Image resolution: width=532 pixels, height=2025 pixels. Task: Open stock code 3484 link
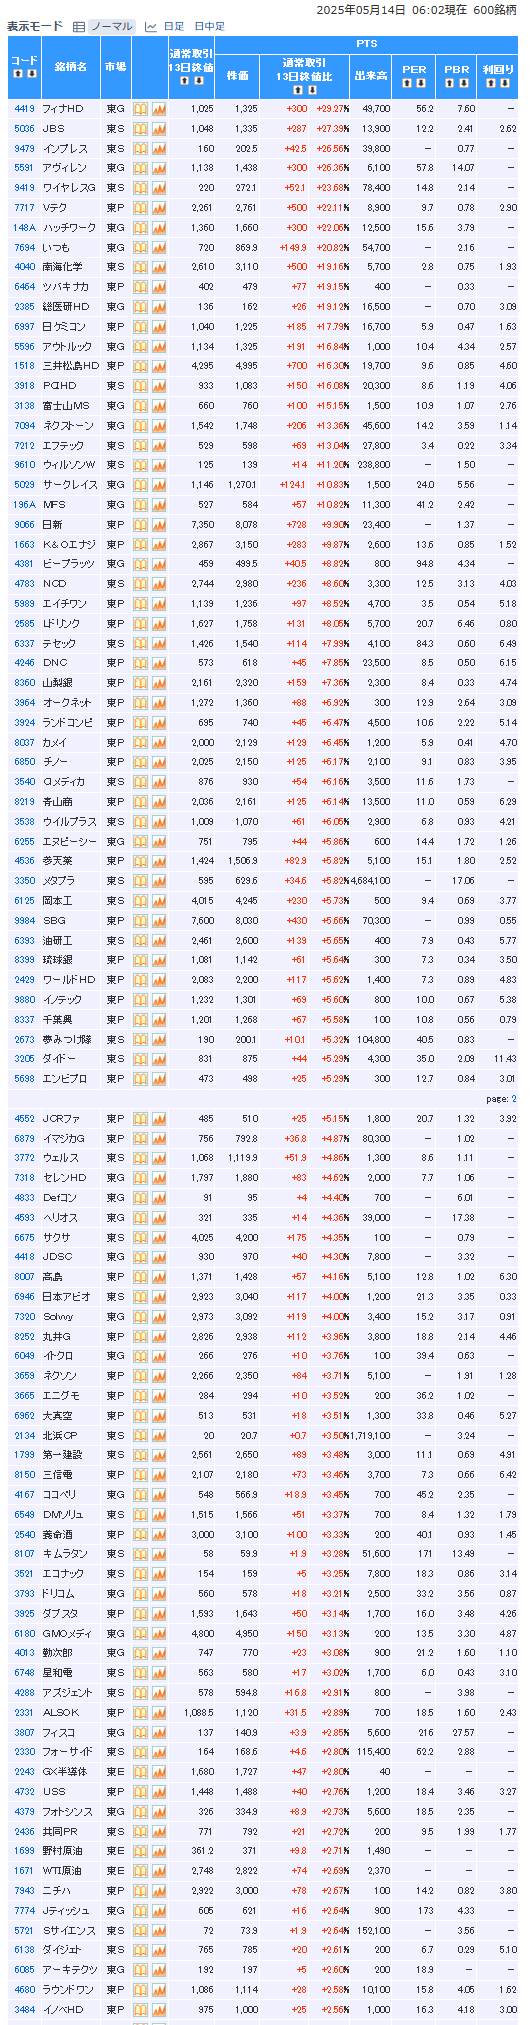click(x=24, y=2009)
